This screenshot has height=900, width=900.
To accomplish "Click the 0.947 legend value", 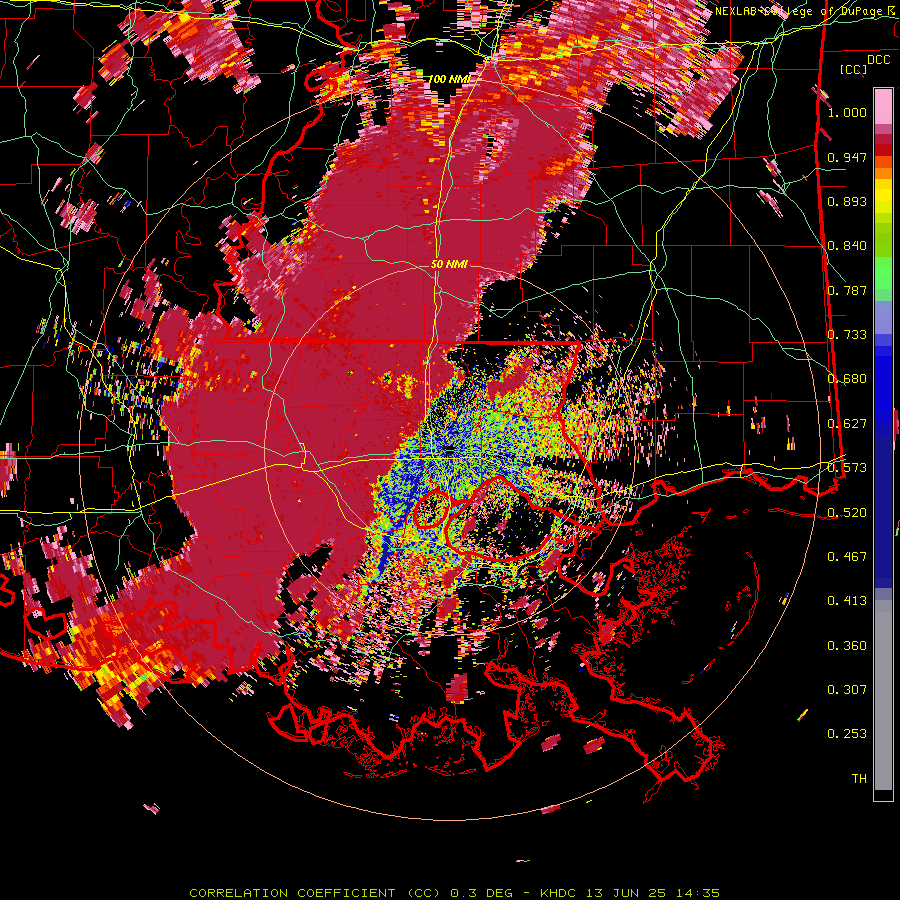I will tap(847, 157).
